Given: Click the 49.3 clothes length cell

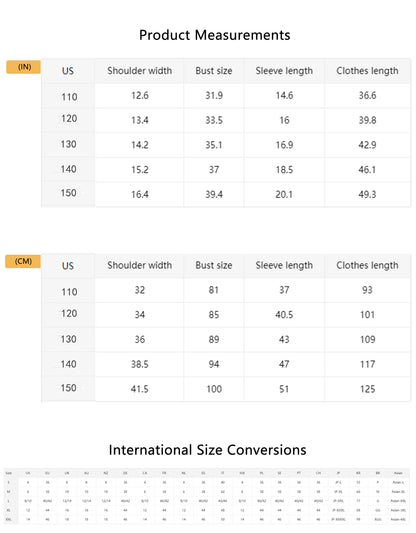Looking at the screenshot, I should pos(367,194).
